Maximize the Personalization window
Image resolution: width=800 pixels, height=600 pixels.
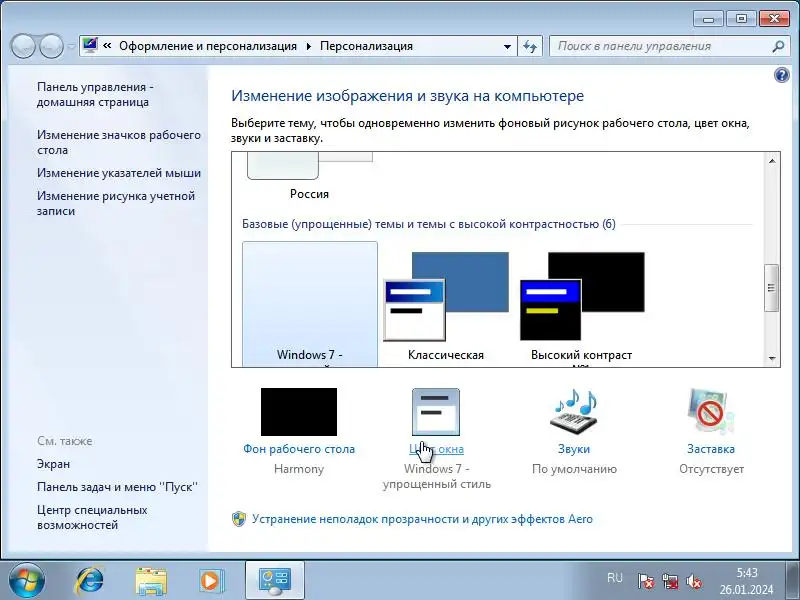pyautogui.click(x=741, y=19)
